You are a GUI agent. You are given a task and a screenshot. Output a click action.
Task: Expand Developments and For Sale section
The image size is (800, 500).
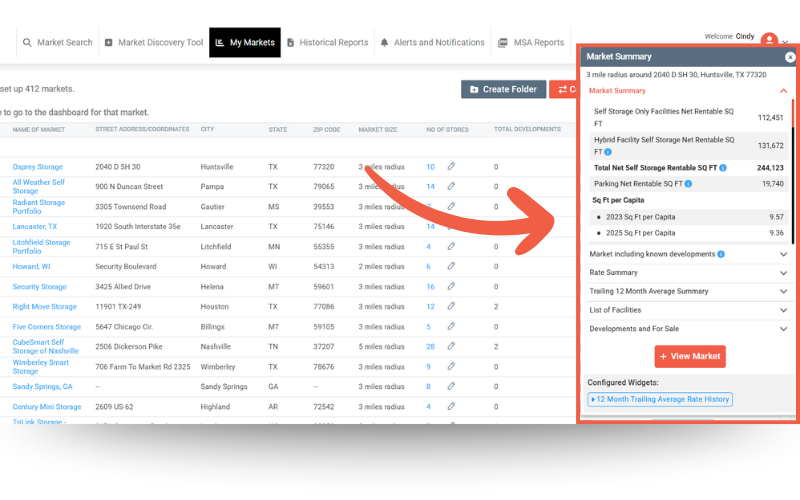[x=784, y=328]
